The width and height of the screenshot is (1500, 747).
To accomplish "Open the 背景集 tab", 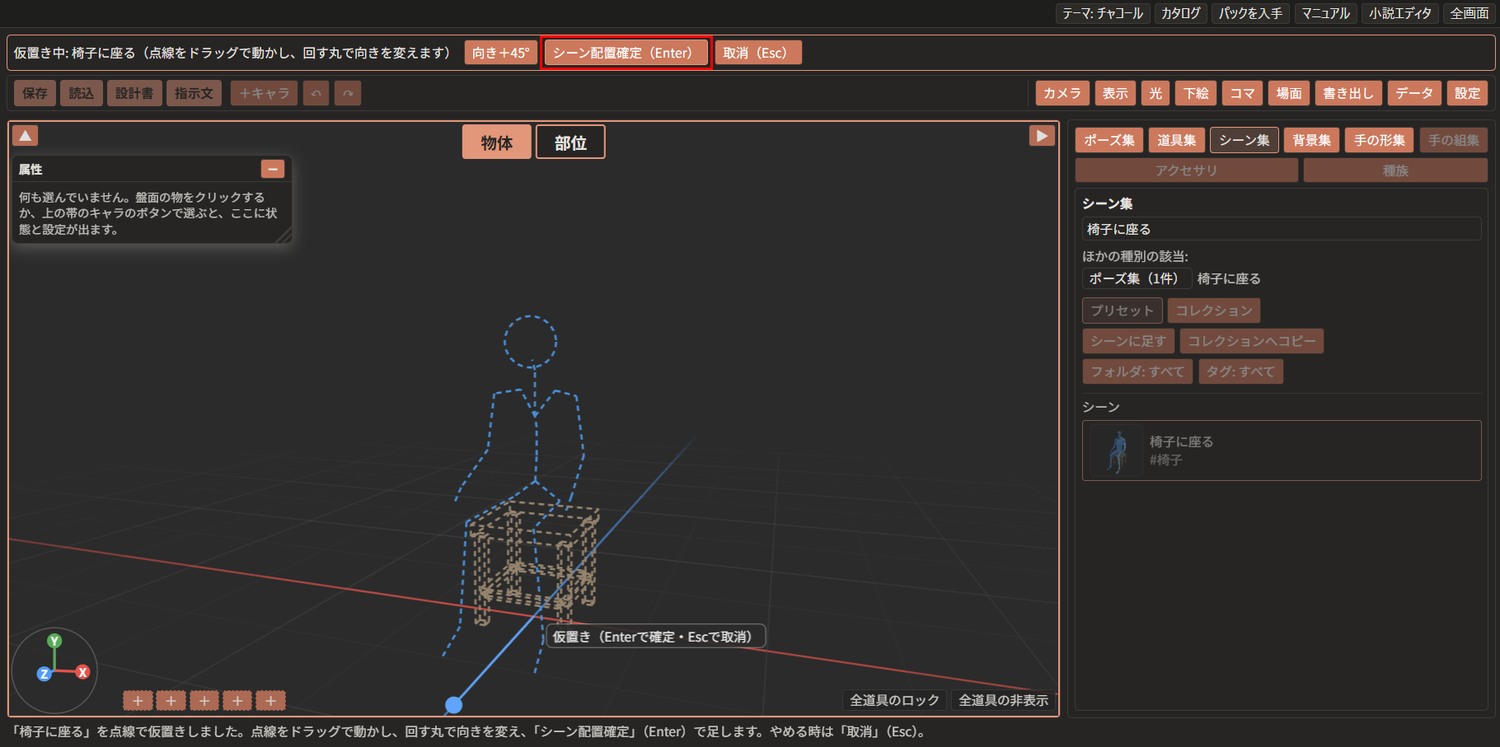I will tap(1311, 140).
